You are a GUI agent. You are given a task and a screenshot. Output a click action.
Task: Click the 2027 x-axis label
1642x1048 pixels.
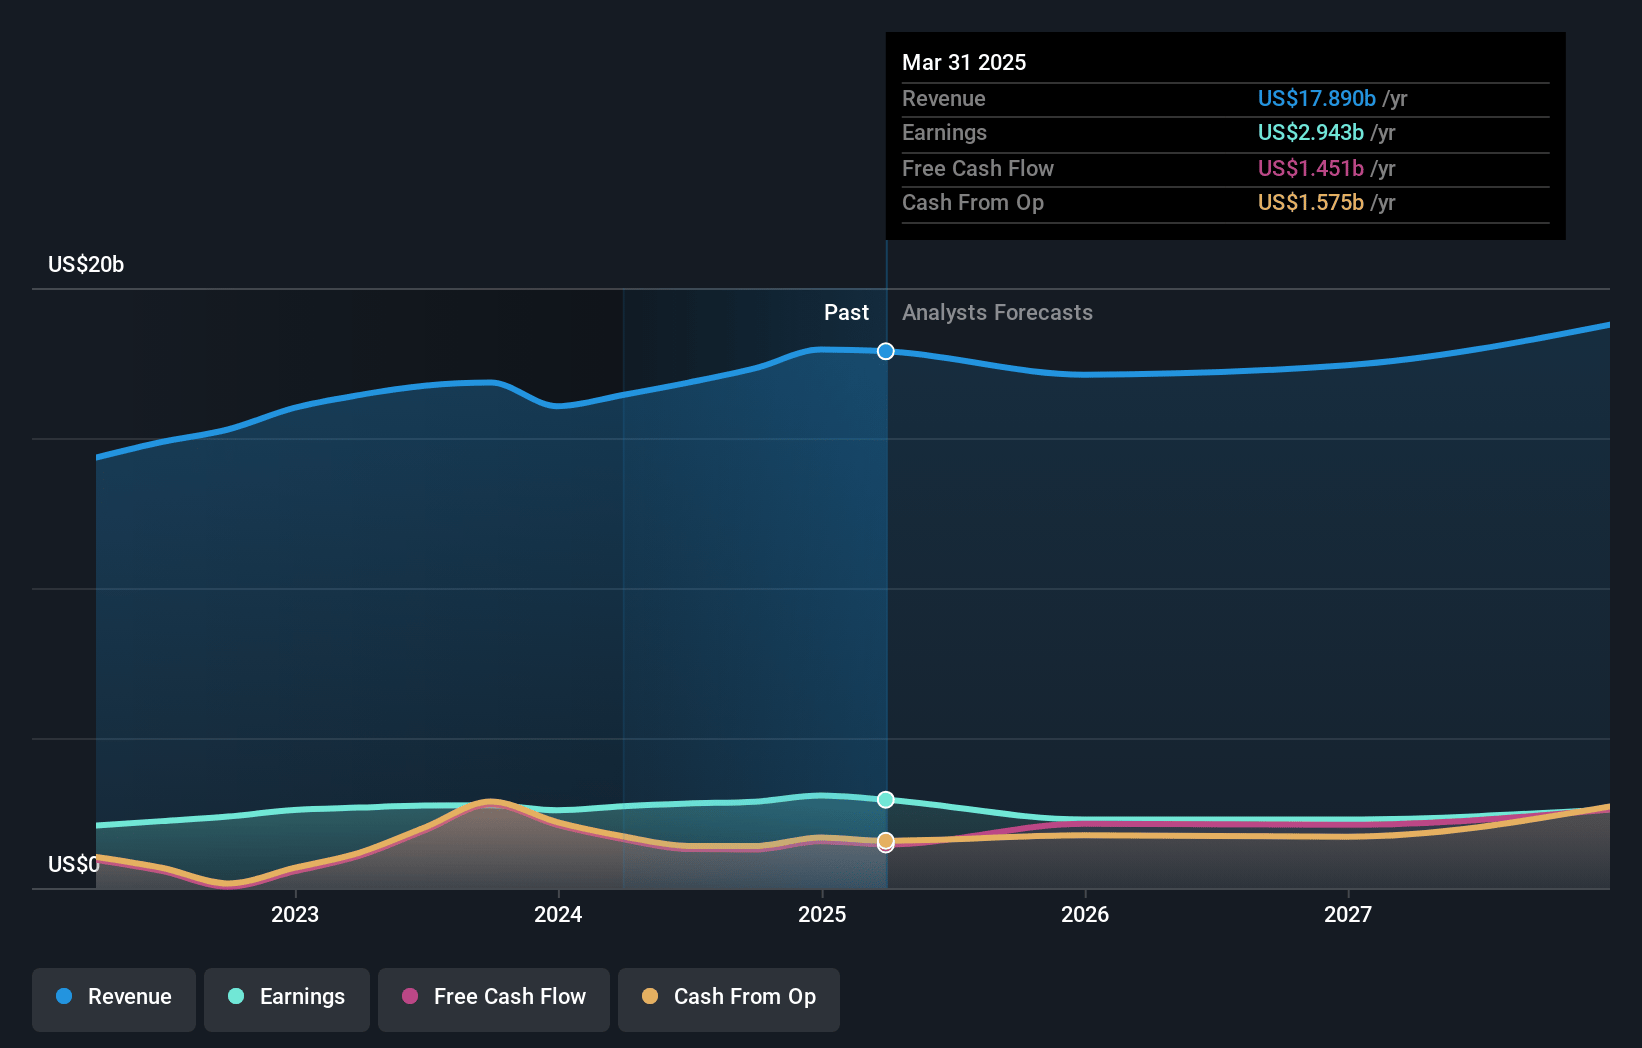point(1348,915)
